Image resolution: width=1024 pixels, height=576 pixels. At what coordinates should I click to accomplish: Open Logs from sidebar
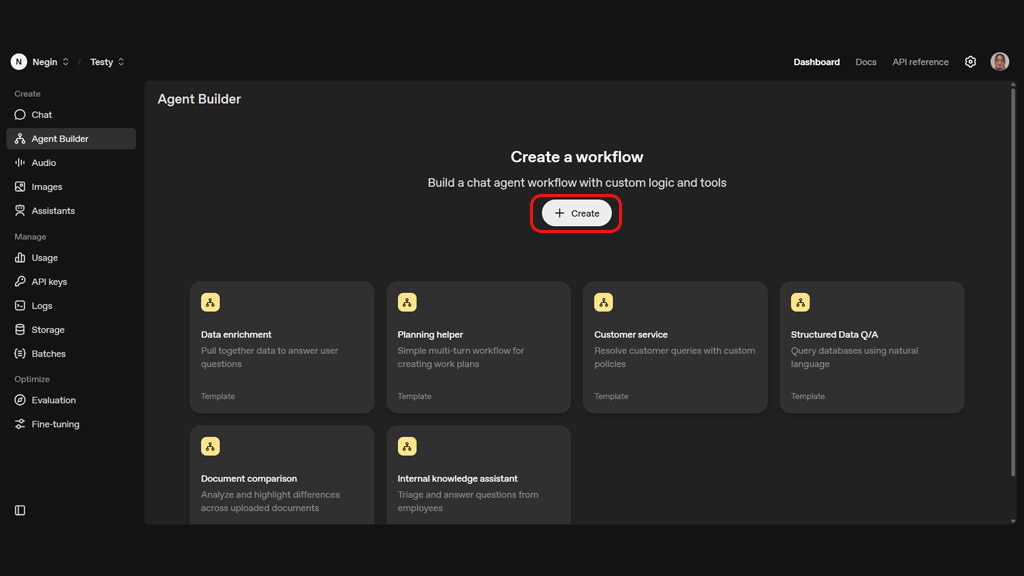(41, 306)
